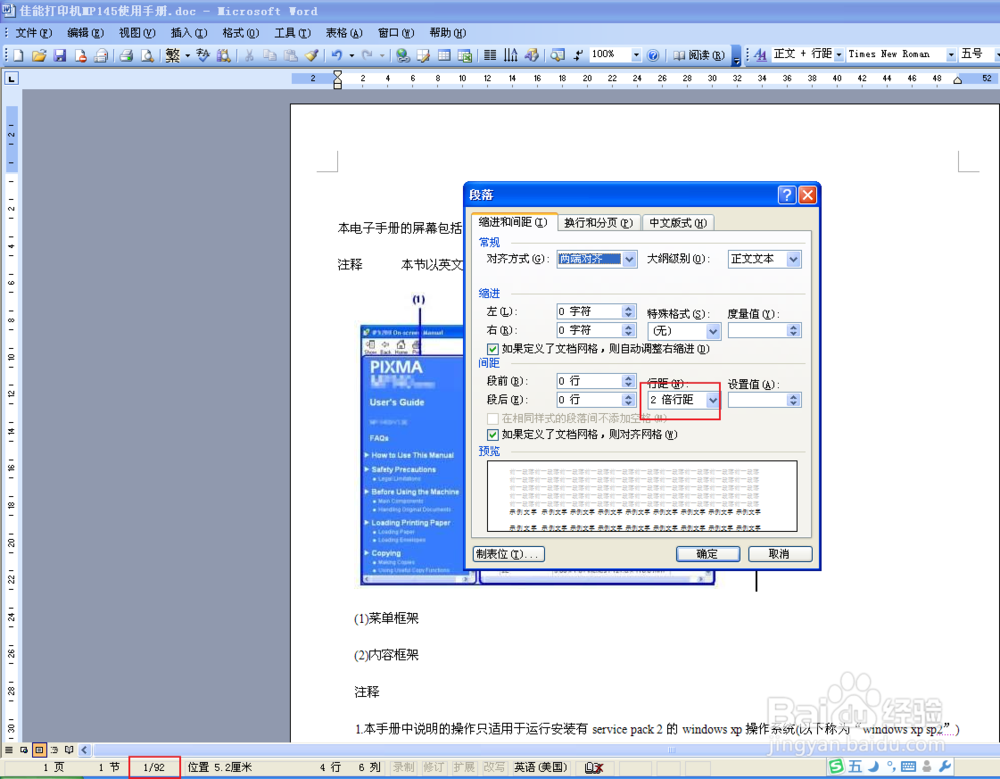Open the 正文 + 行距 style dropdown
This screenshot has width=1000, height=779.
(x=839, y=56)
